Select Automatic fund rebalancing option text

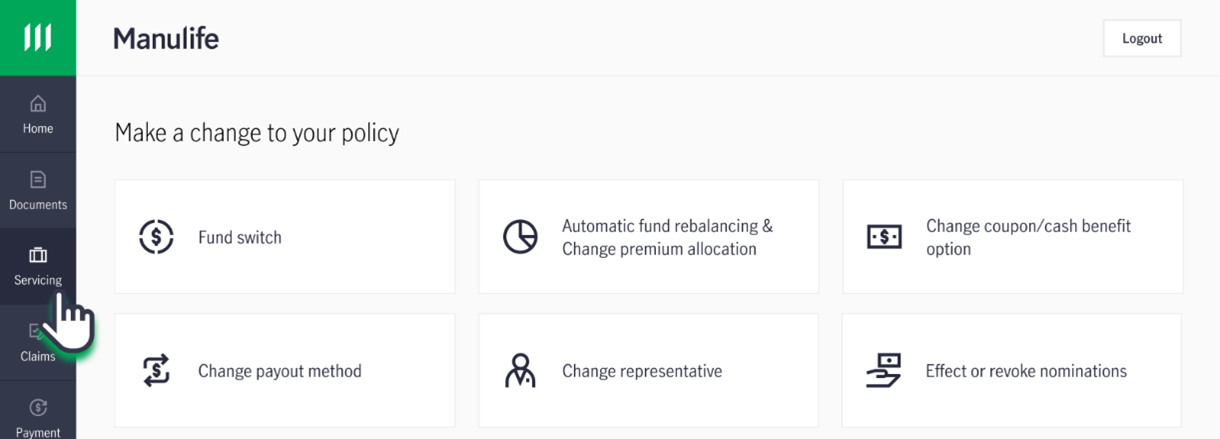667,237
